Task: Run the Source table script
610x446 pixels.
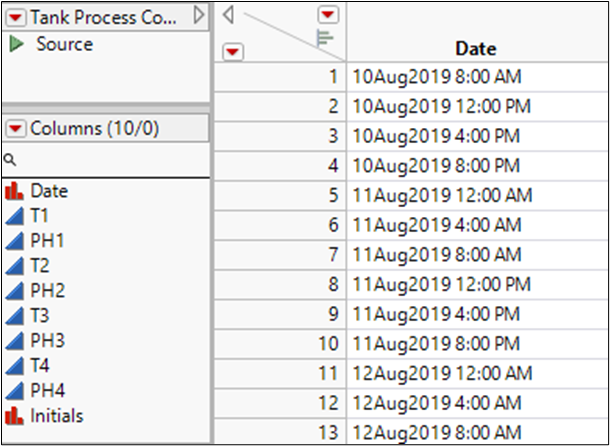Action: pos(17,44)
